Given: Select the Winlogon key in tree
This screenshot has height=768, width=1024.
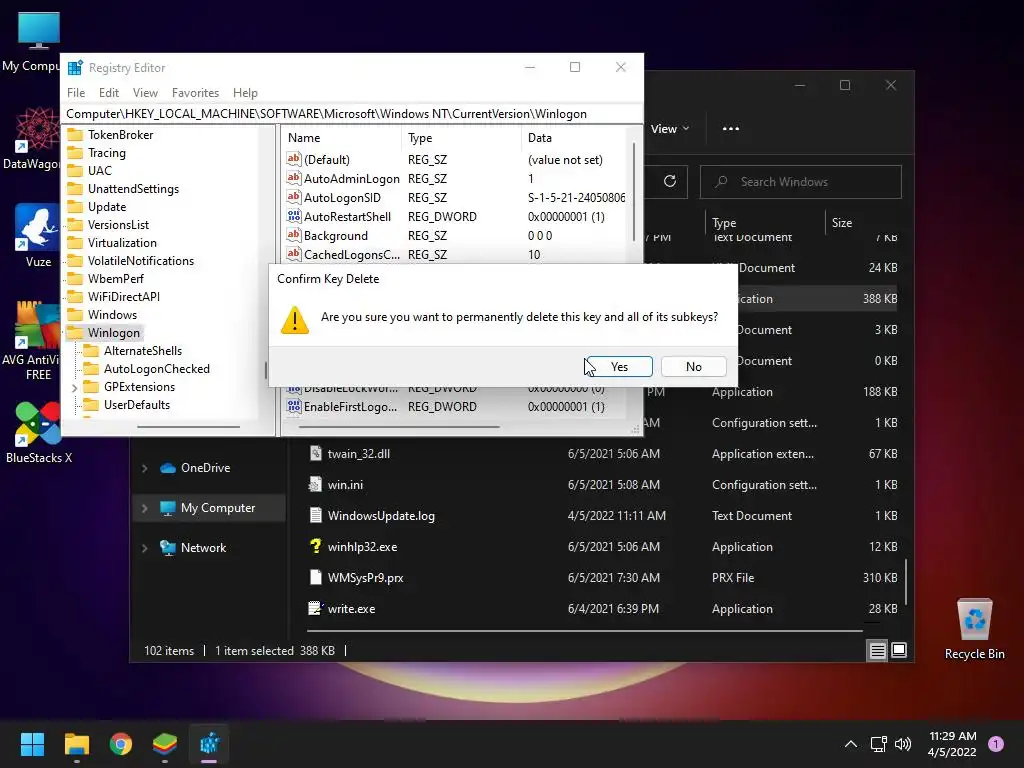Looking at the screenshot, I should coord(114,333).
